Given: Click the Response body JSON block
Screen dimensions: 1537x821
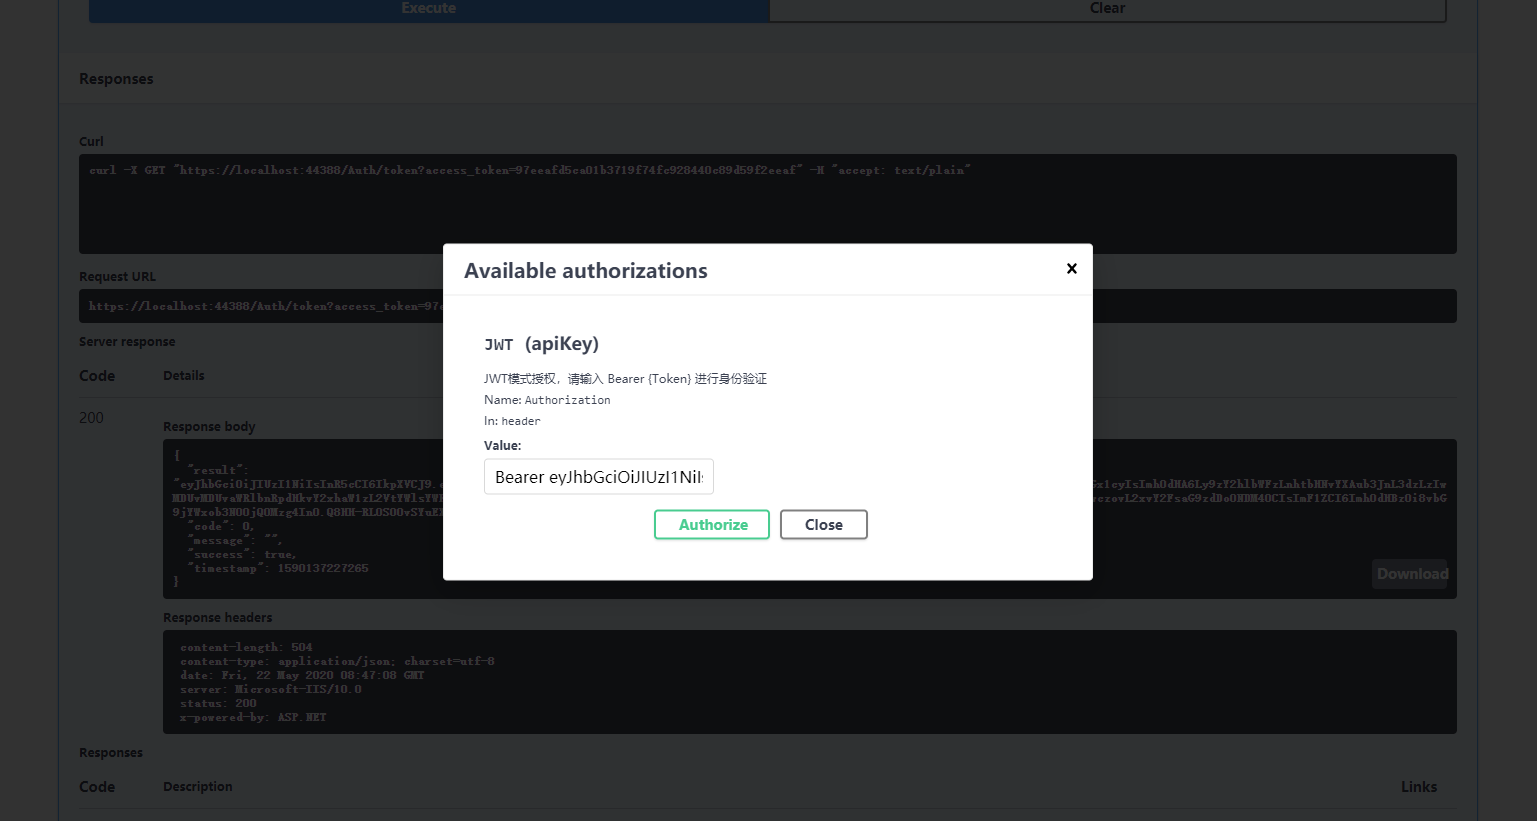Looking at the screenshot, I should 809,519.
